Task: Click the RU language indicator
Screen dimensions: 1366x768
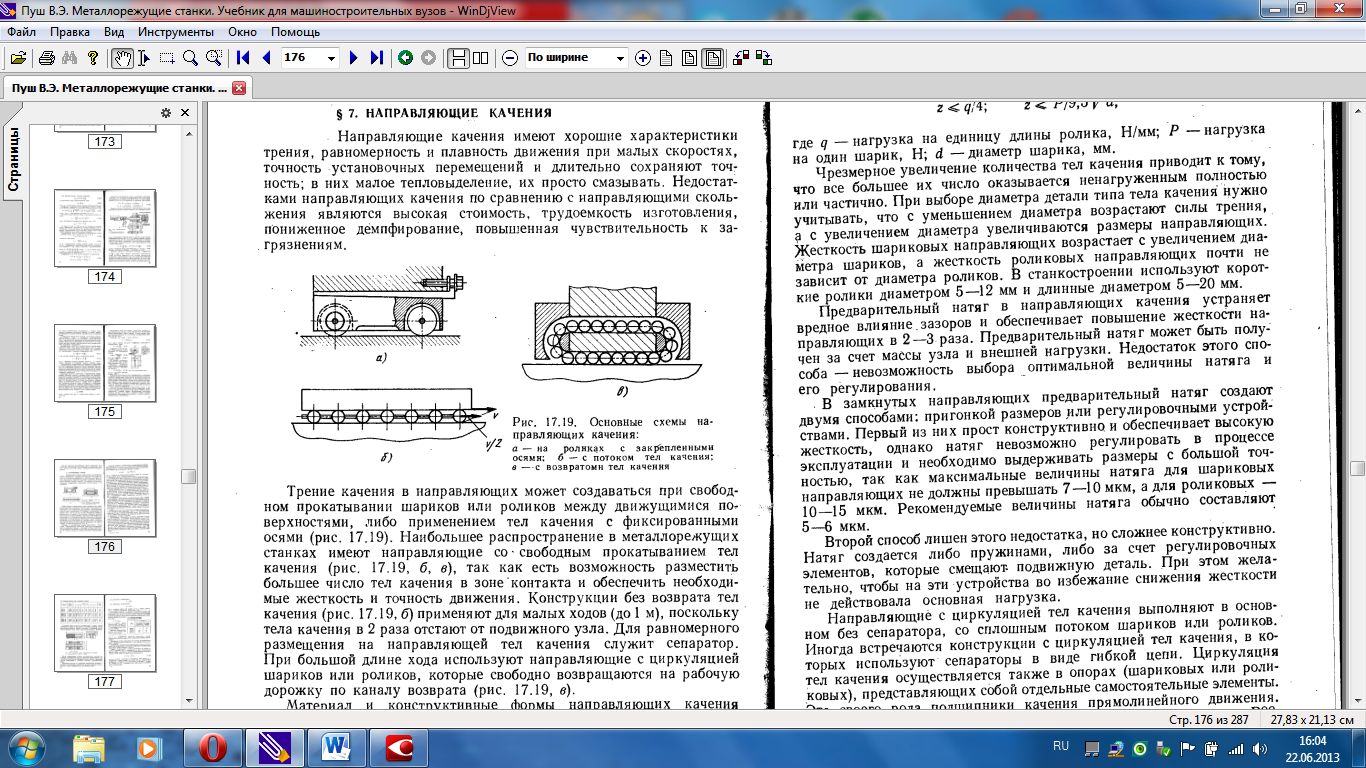Action: (1062, 746)
